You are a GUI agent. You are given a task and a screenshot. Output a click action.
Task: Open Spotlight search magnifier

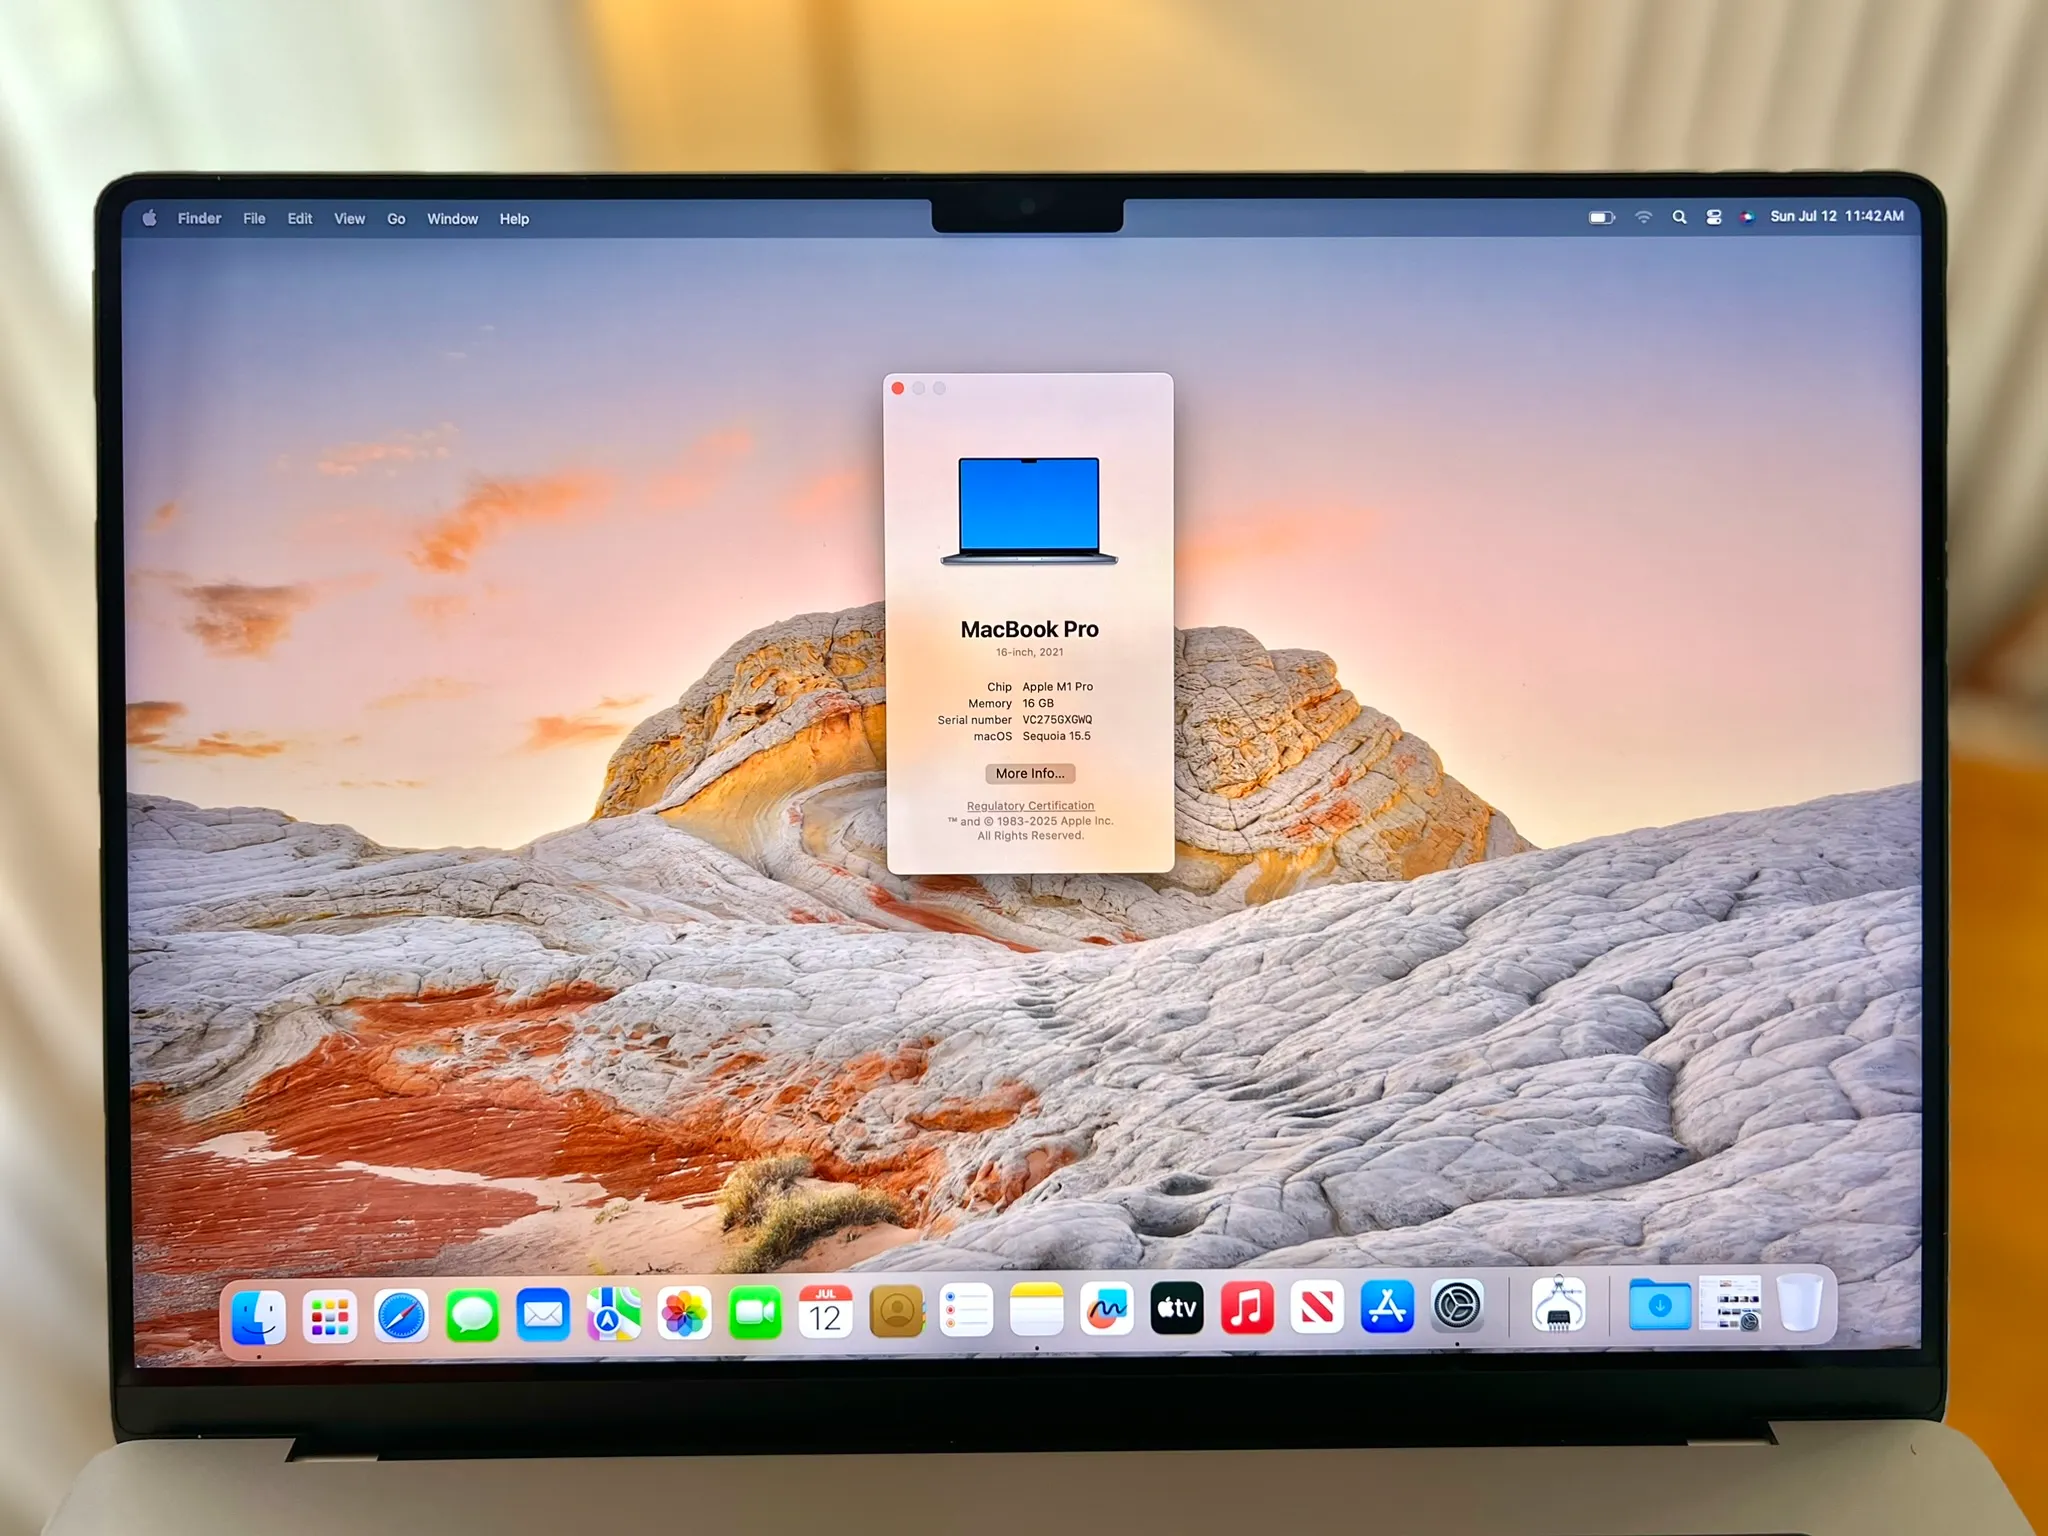point(1680,217)
